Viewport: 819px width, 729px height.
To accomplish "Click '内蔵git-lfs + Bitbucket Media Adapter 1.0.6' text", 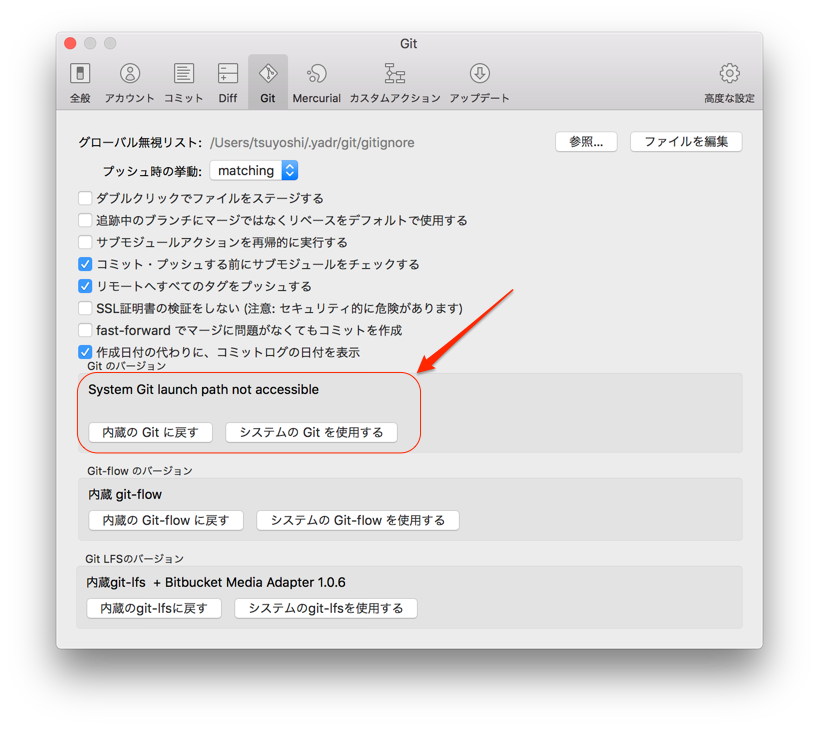I will click(x=216, y=582).
